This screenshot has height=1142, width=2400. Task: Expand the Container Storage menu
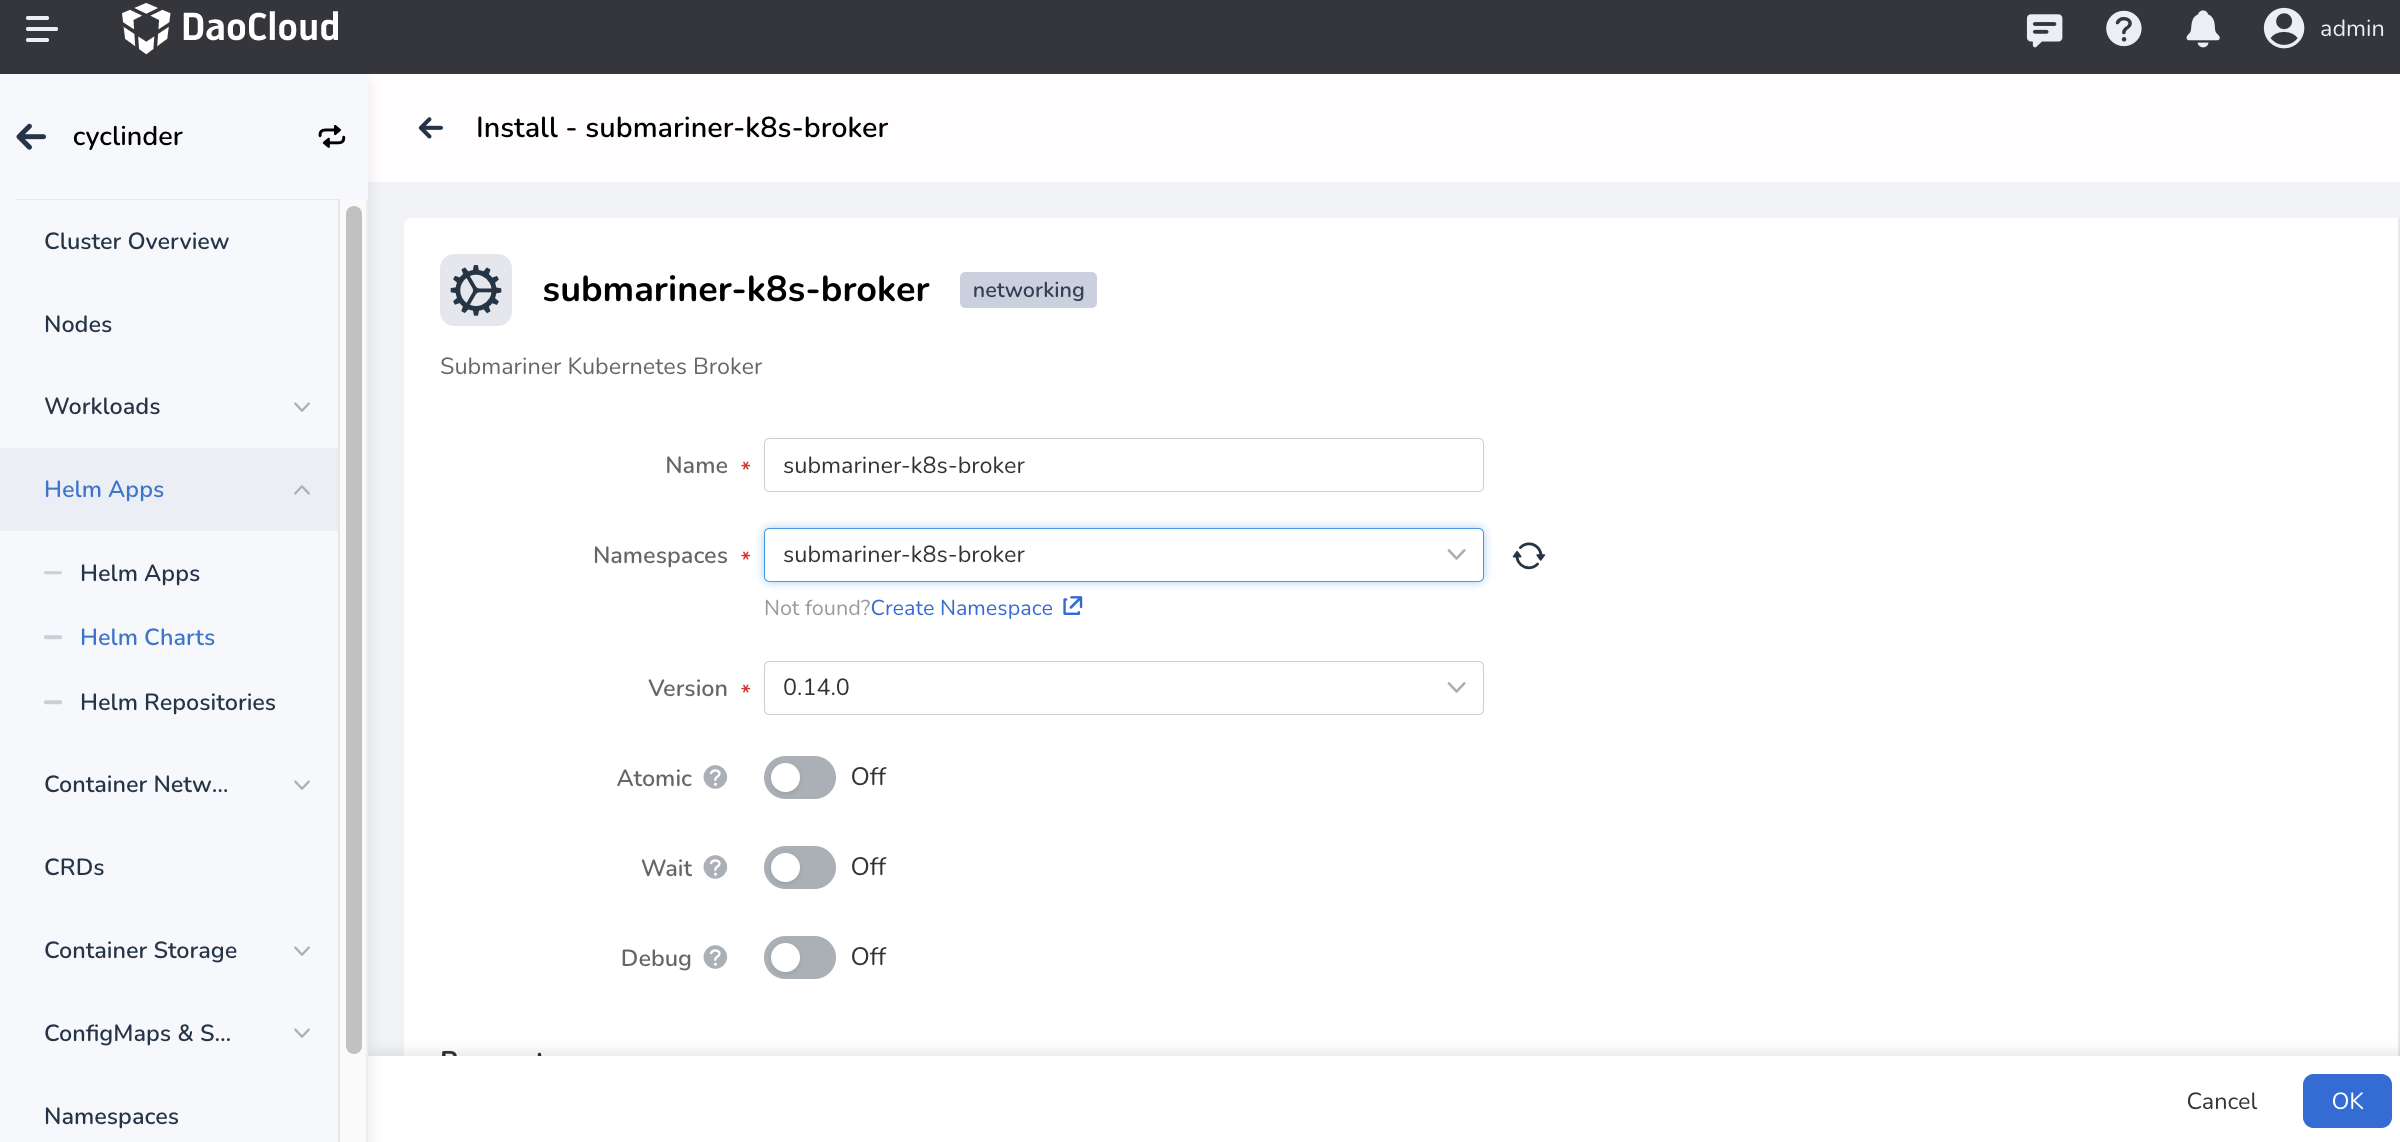pyautogui.click(x=170, y=950)
